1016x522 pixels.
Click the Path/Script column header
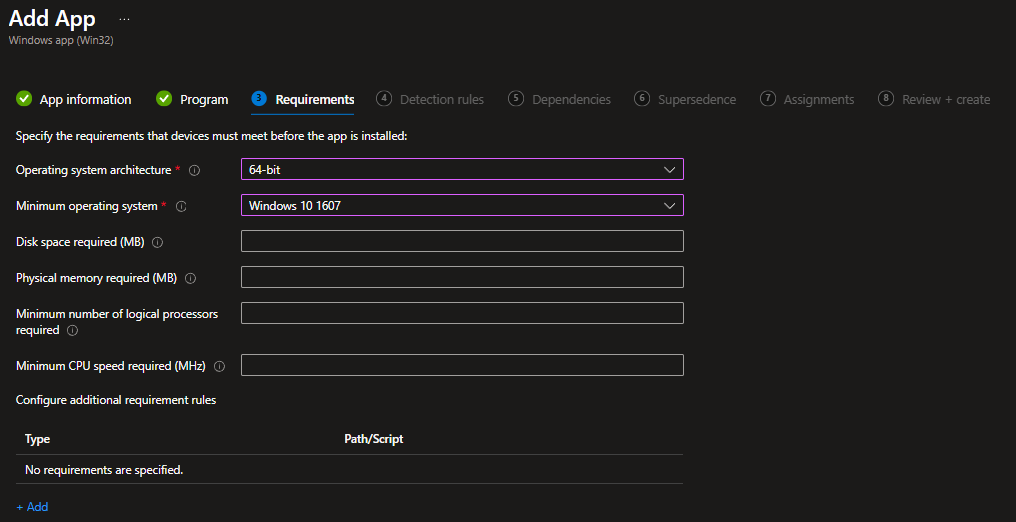374,439
